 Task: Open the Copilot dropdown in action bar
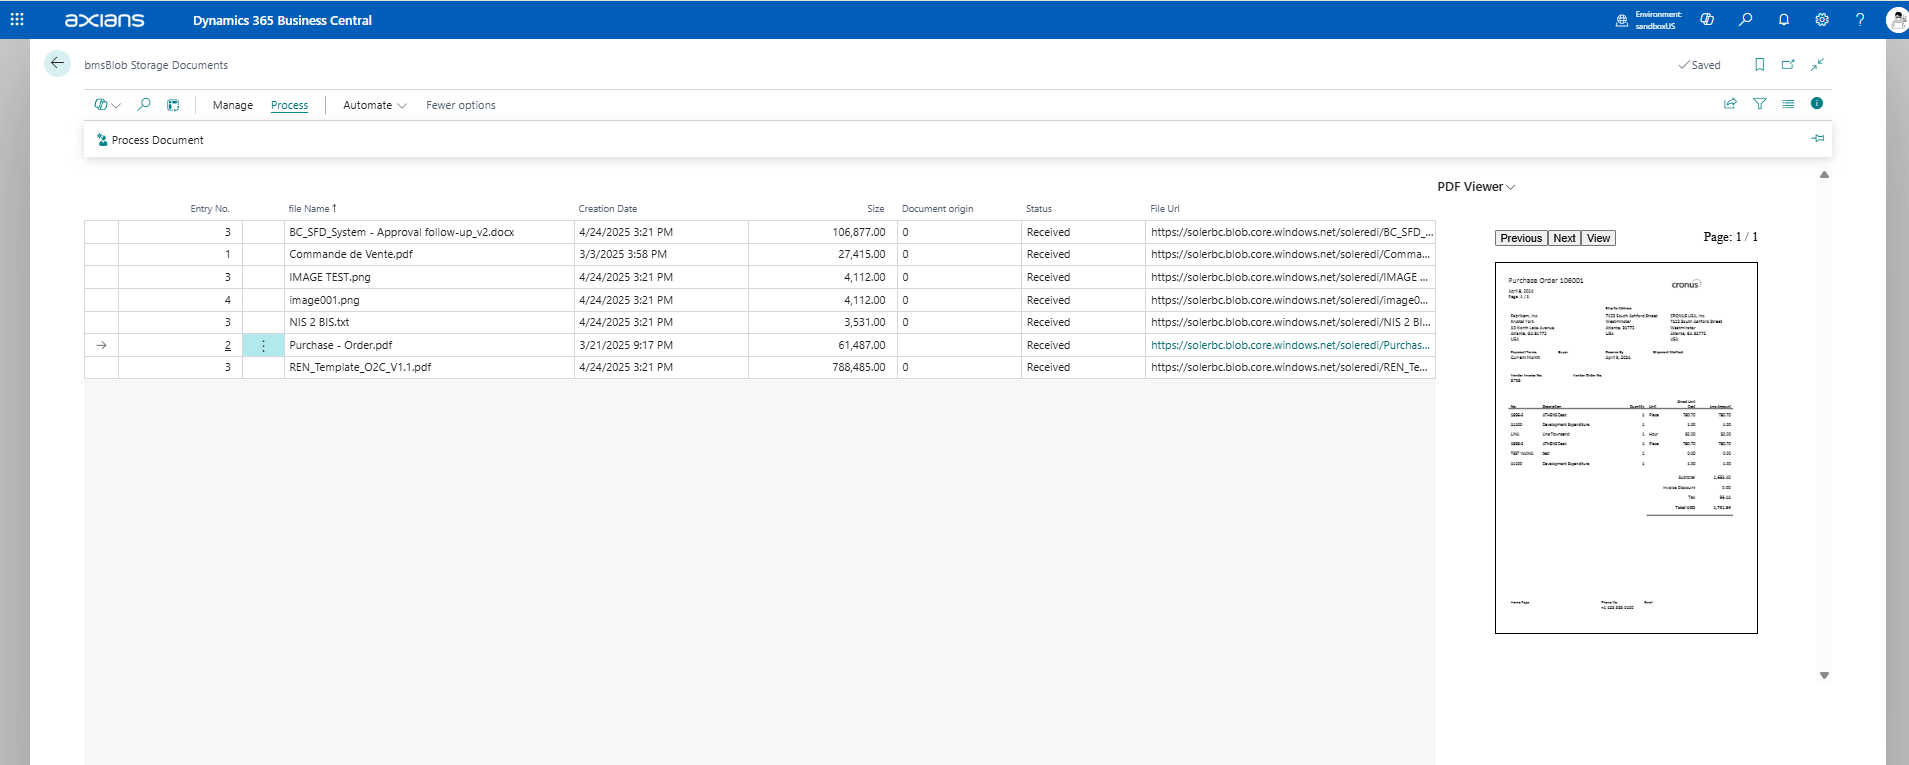pyautogui.click(x=107, y=105)
